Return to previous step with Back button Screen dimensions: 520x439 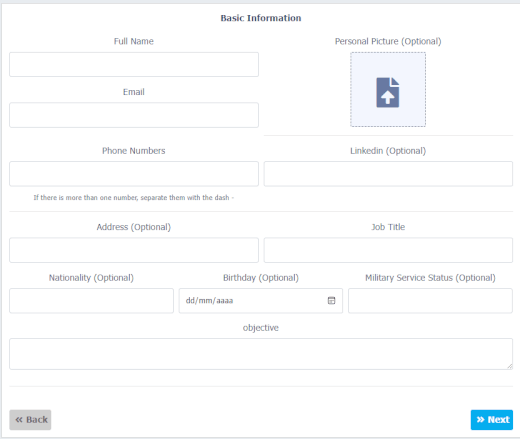point(30,420)
